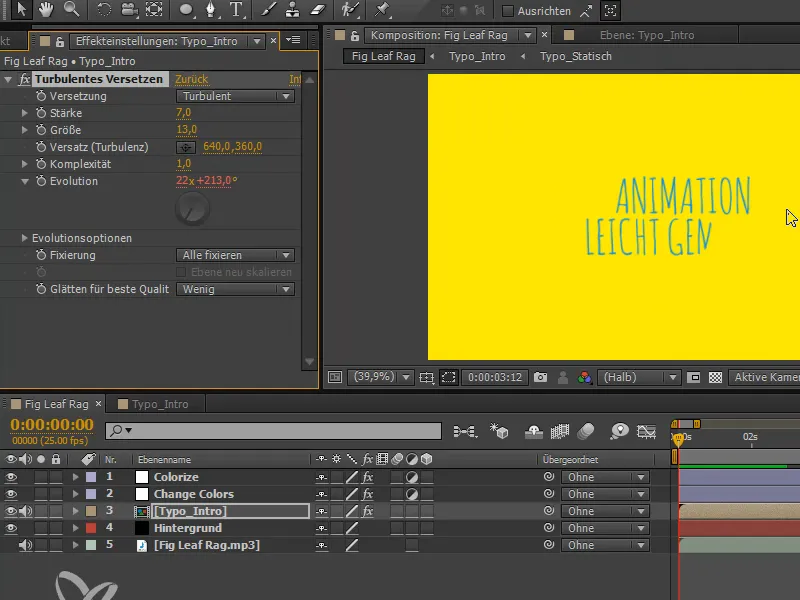
Task: Toggle transparency grid in viewer
Action: point(715,377)
